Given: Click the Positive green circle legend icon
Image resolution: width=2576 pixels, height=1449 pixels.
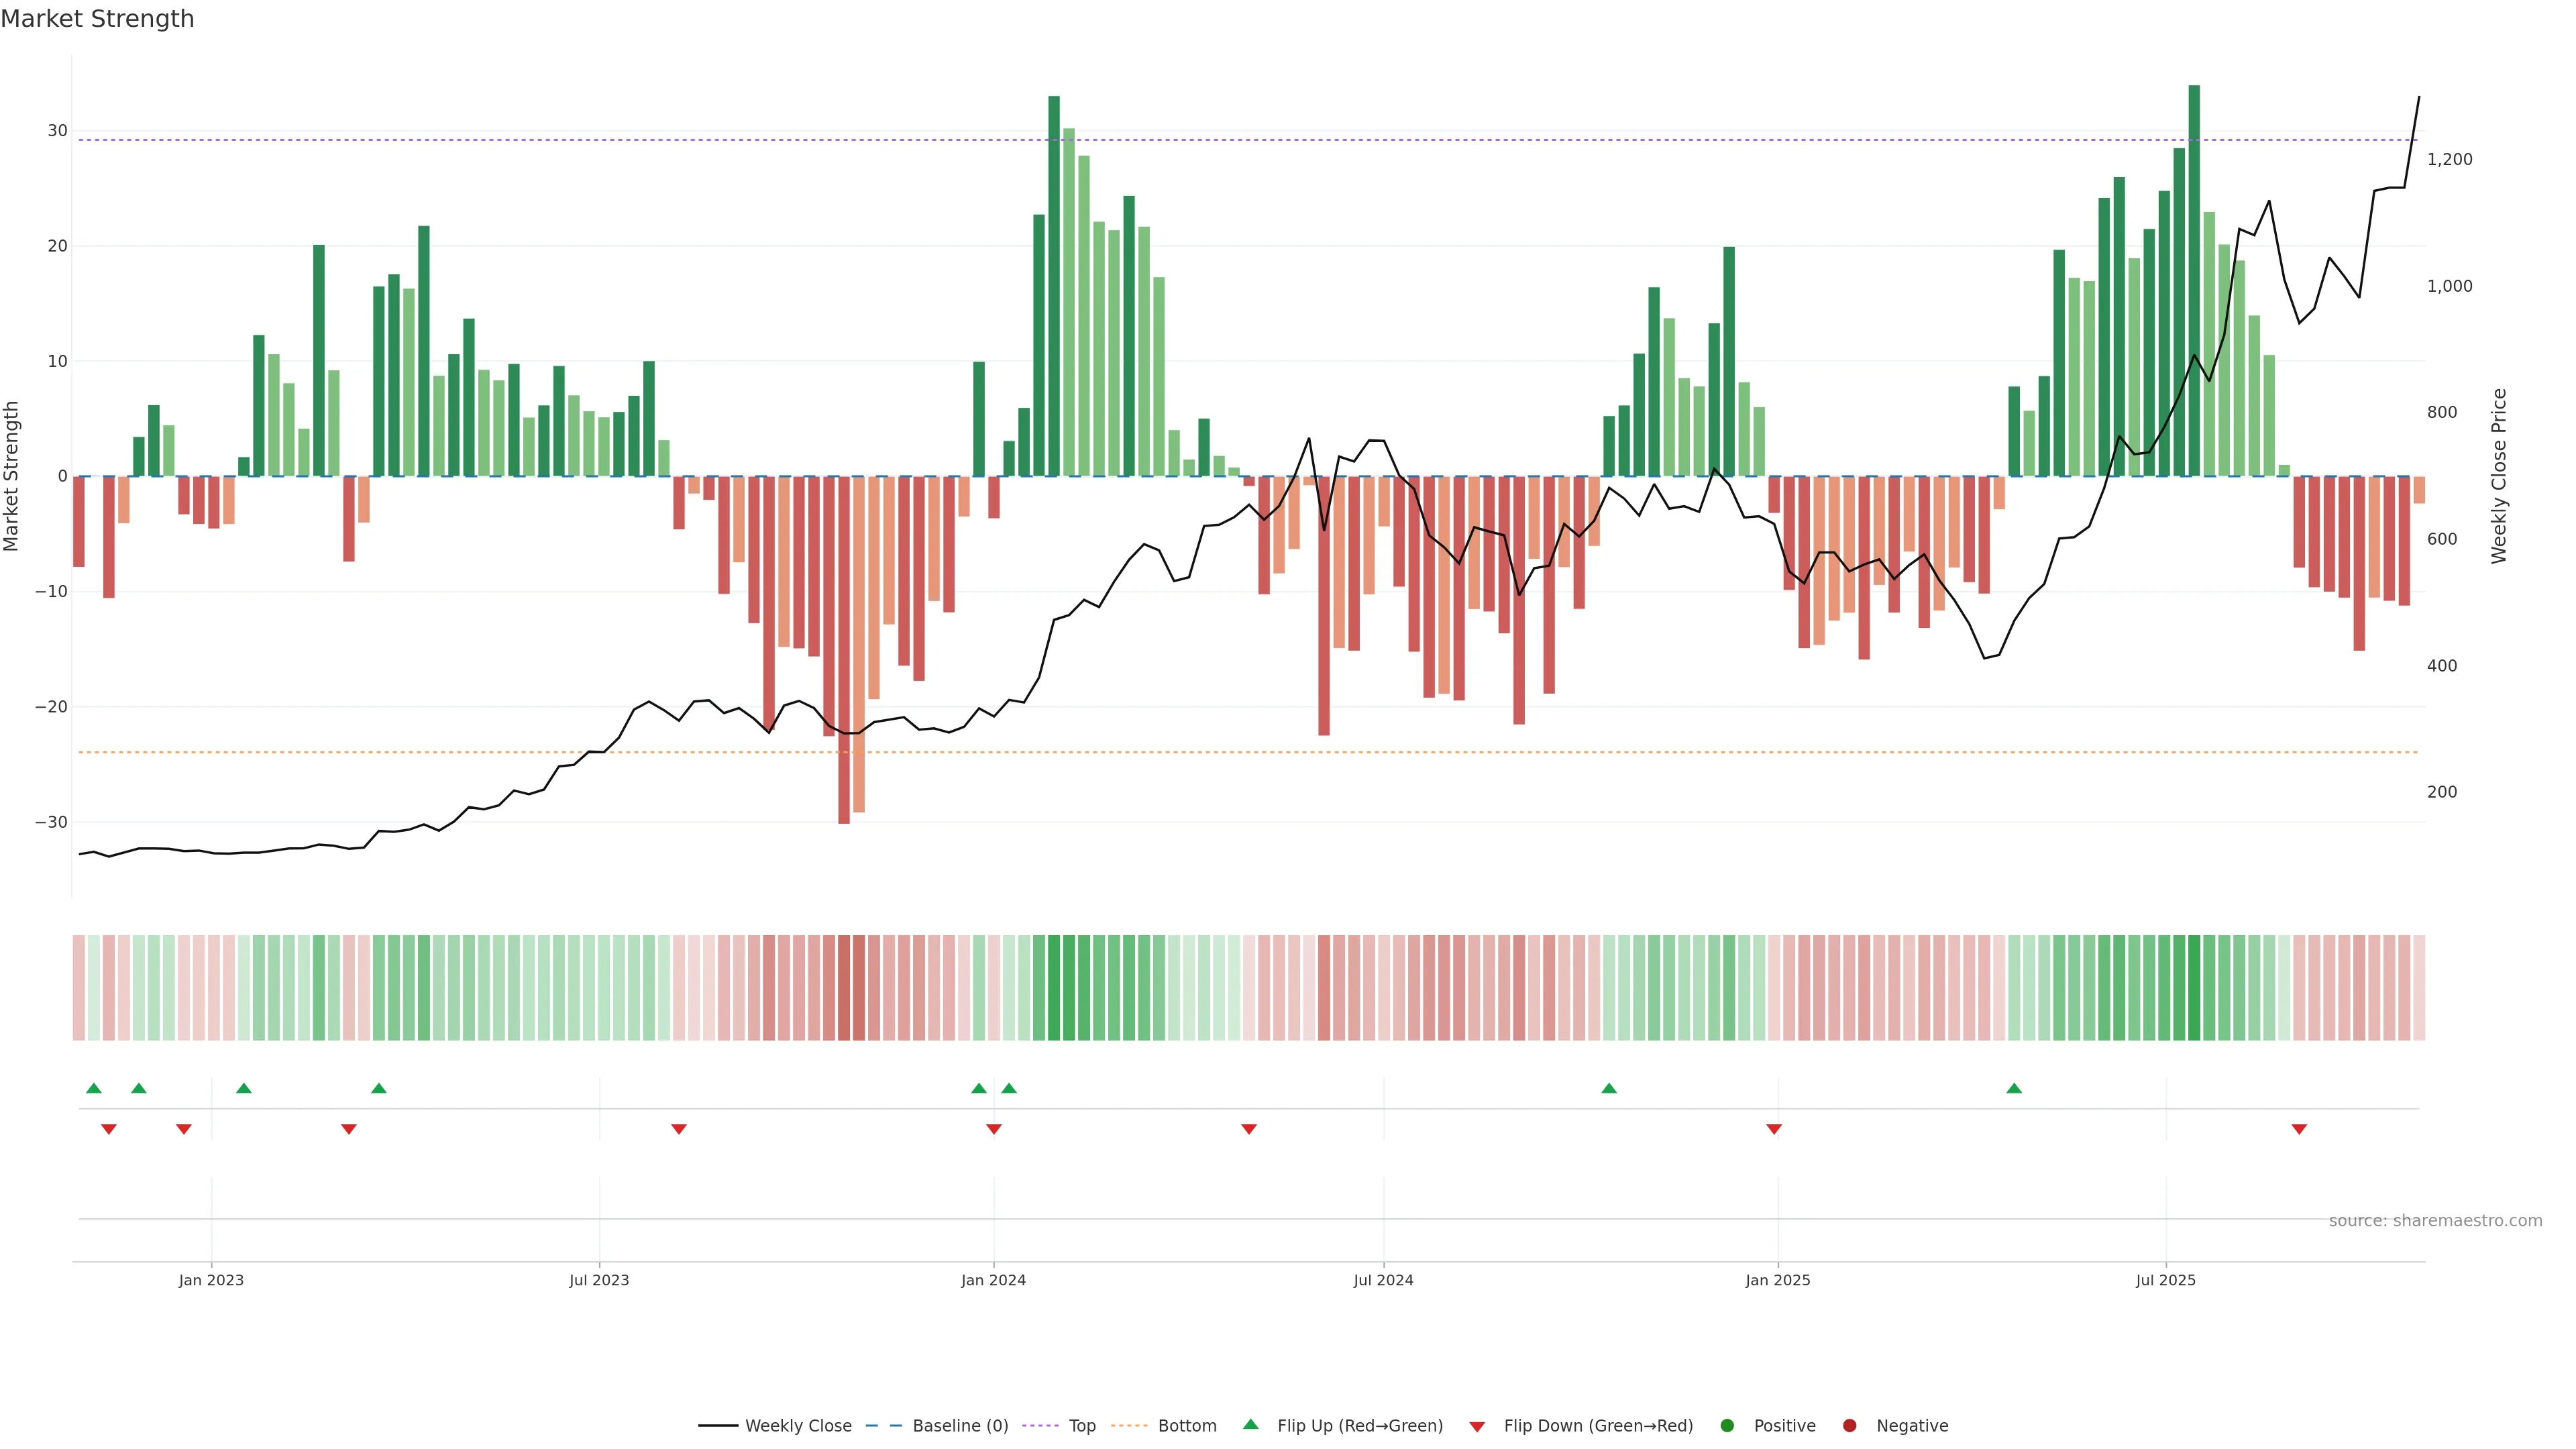Looking at the screenshot, I should point(1727,1425).
